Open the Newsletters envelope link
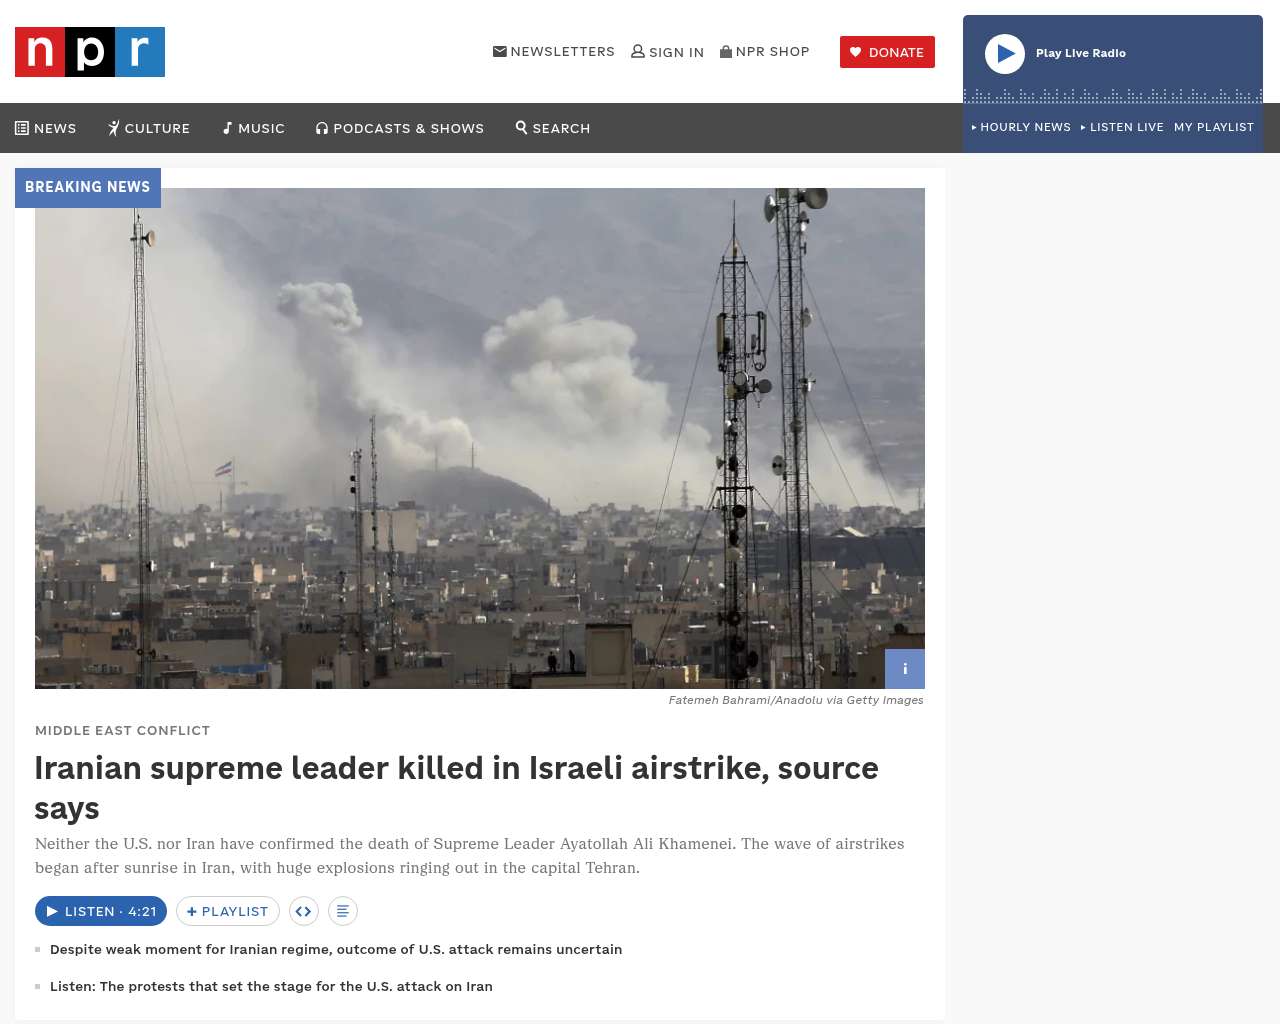 [x=554, y=51]
